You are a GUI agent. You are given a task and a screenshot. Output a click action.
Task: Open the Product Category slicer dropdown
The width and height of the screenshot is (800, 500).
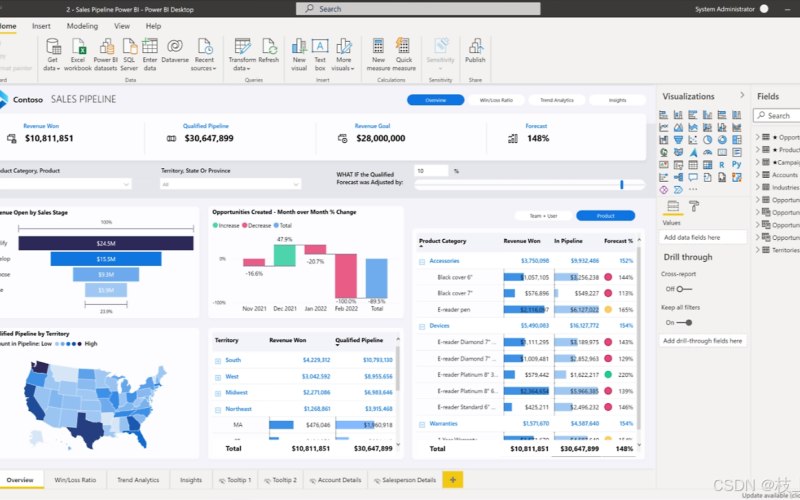click(x=65, y=184)
